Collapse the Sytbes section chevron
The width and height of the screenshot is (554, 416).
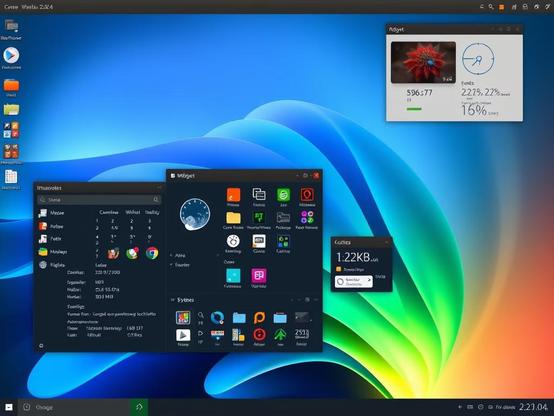[173, 300]
